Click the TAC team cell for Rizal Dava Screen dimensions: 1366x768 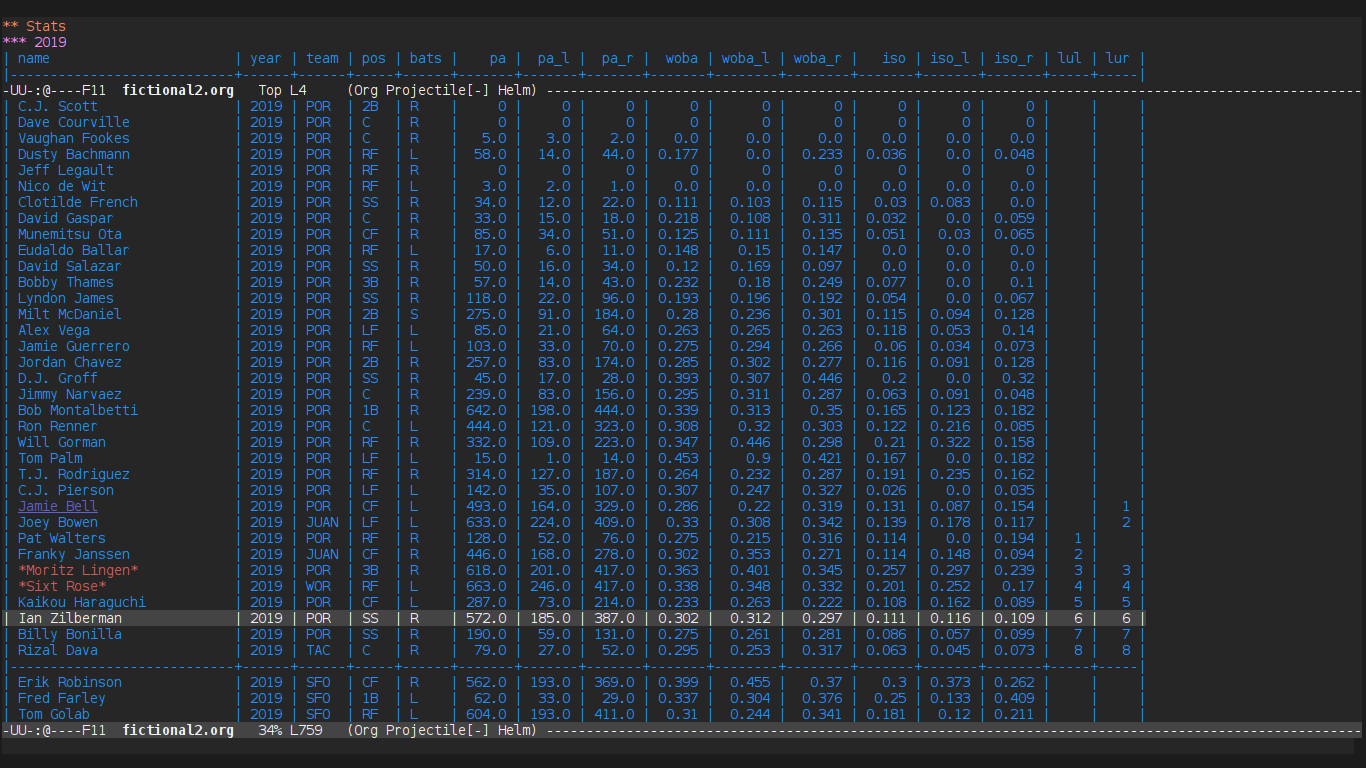coord(318,650)
